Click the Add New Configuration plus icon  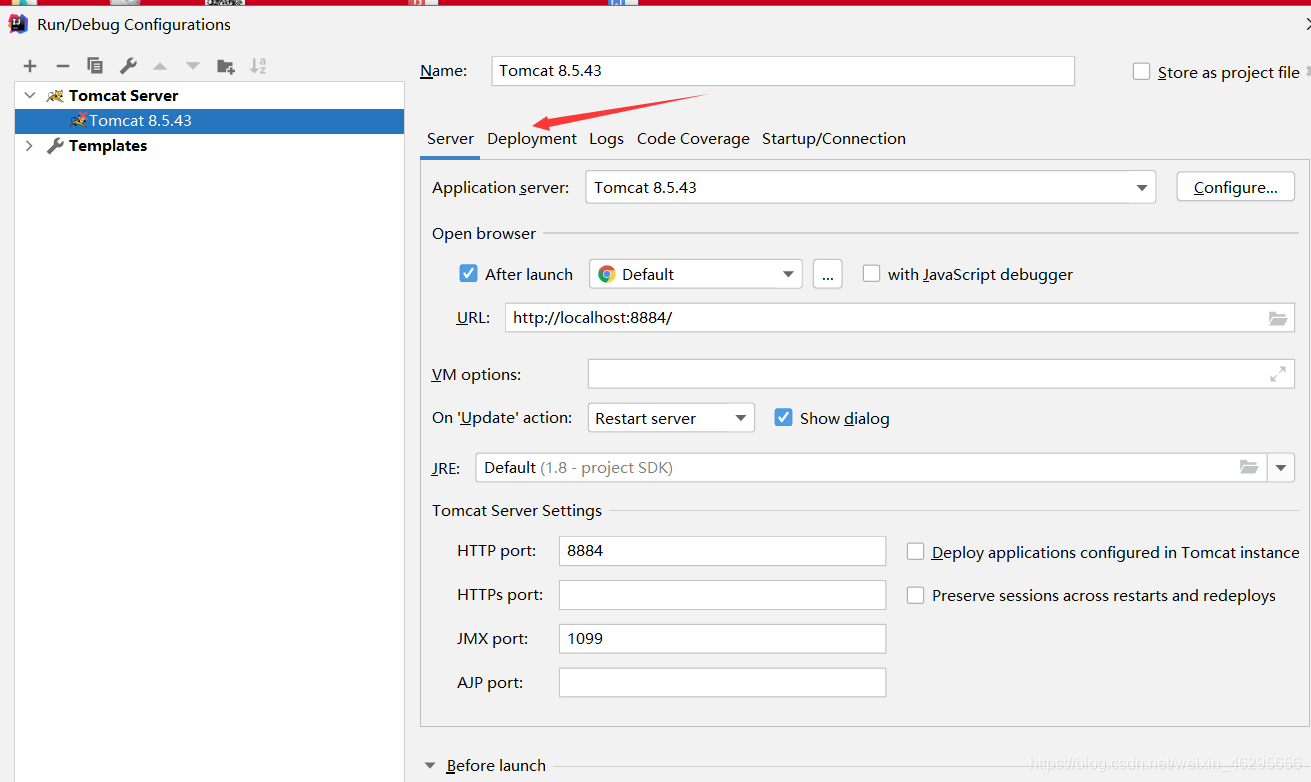coord(30,66)
